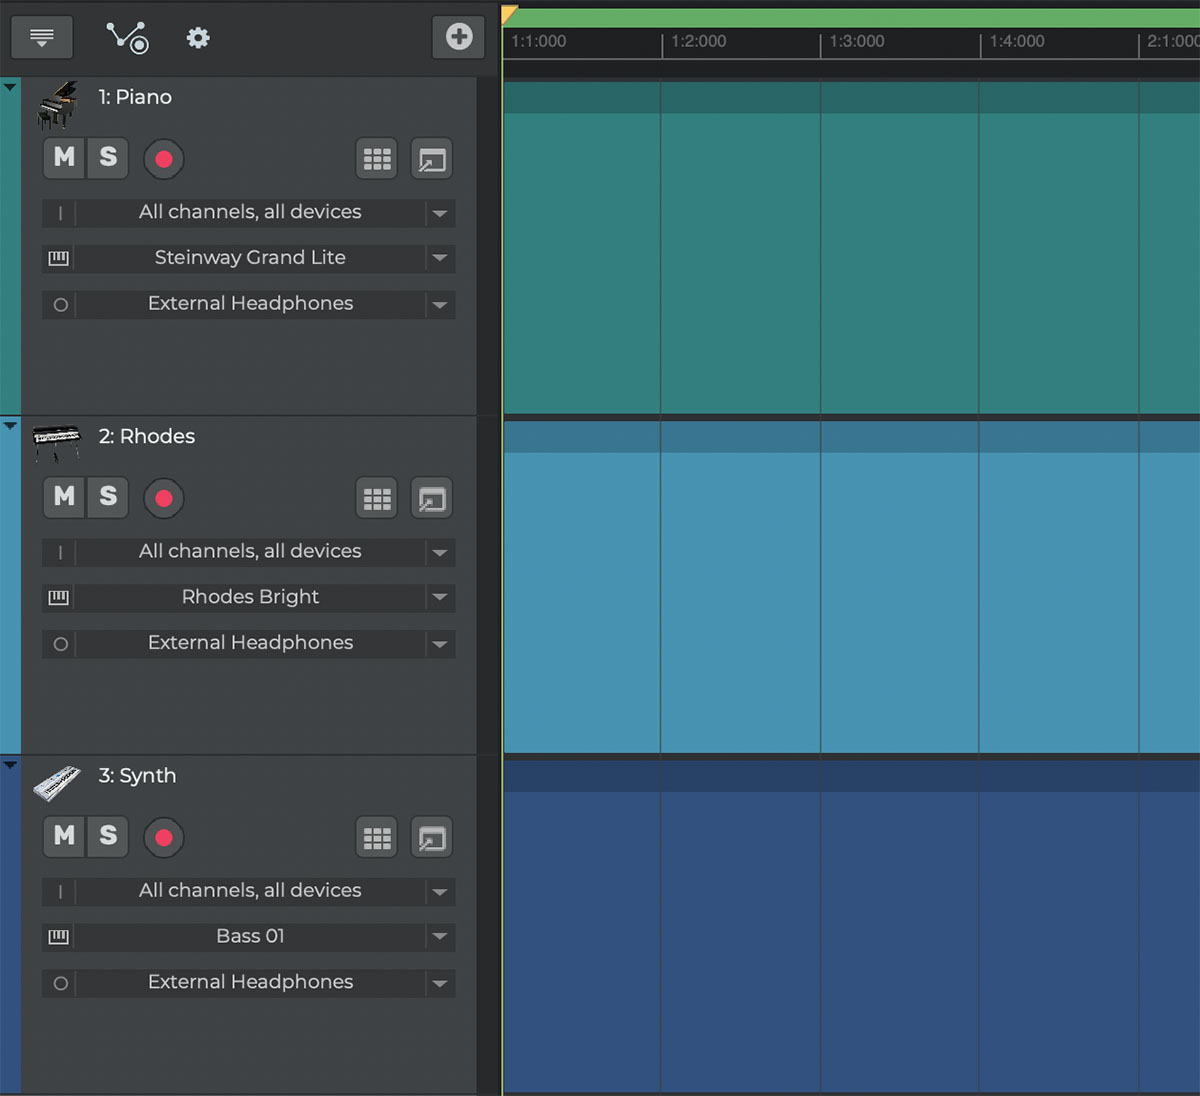Open the grid editor for Synth track

[x=377, y=838]
